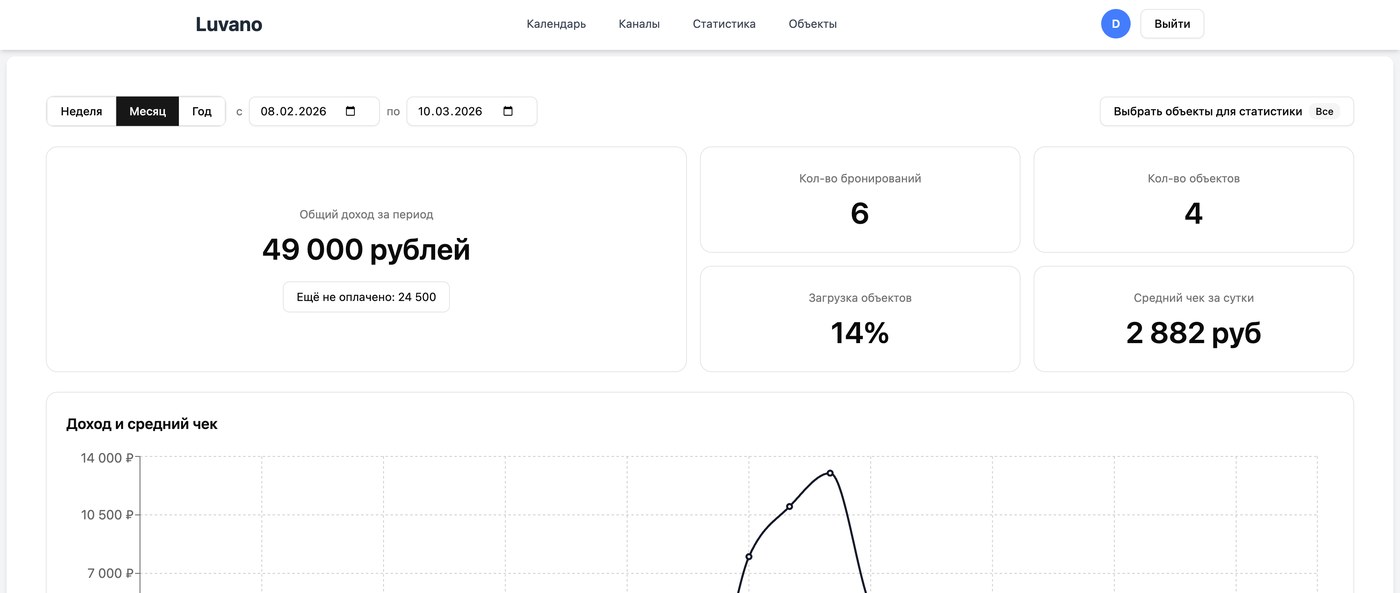The width and height of the screenshot is (1400, 593).
Task: Click the Средний чек value 2 882 руб
Action: [1193, 332]
